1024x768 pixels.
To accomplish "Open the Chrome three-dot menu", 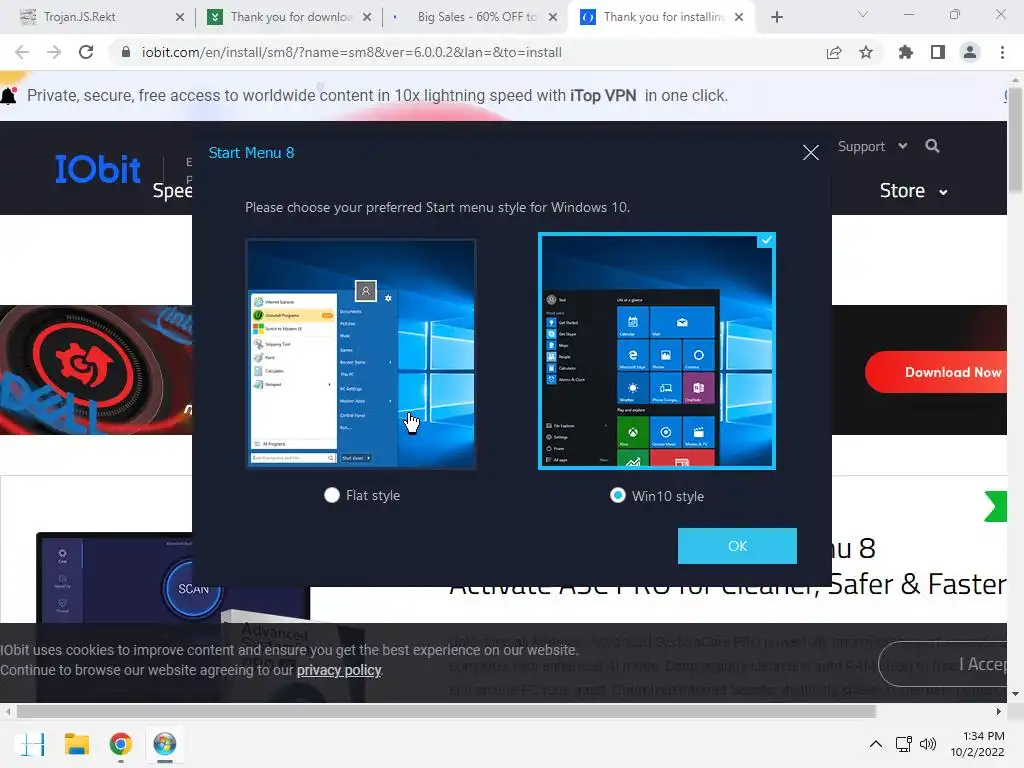I will coord(1002,52).
